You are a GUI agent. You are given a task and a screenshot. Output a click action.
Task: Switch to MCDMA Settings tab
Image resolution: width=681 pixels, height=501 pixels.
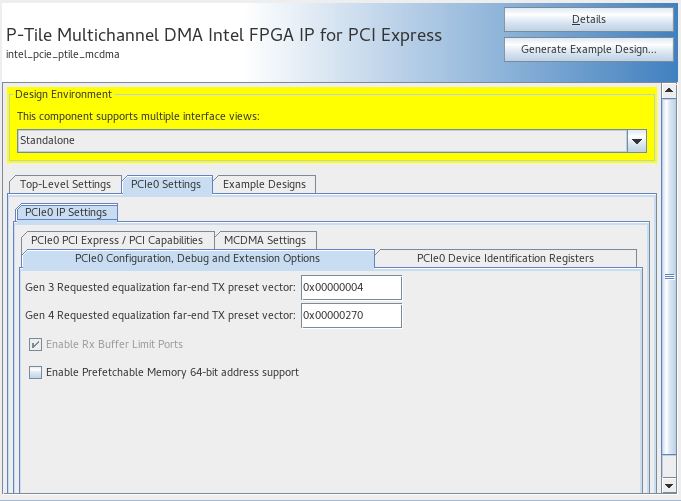[x=265, y=240]
